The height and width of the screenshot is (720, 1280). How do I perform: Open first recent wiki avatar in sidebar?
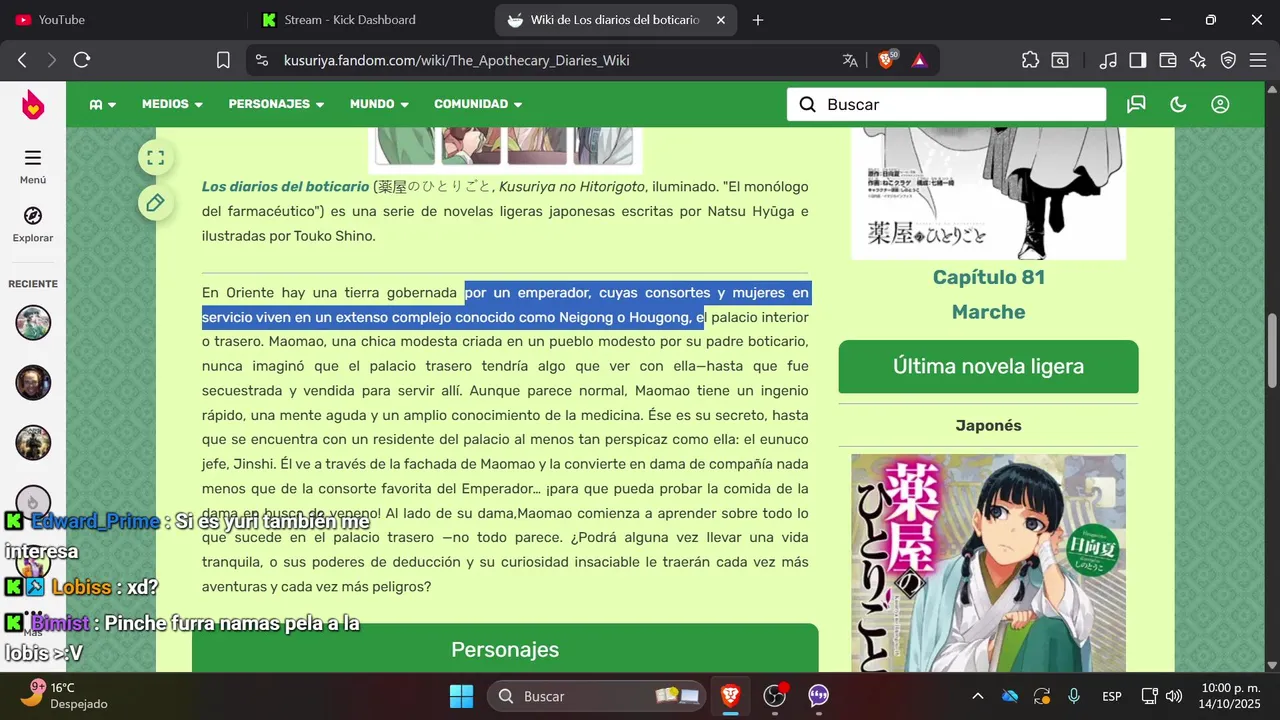[x=33, y=323]
